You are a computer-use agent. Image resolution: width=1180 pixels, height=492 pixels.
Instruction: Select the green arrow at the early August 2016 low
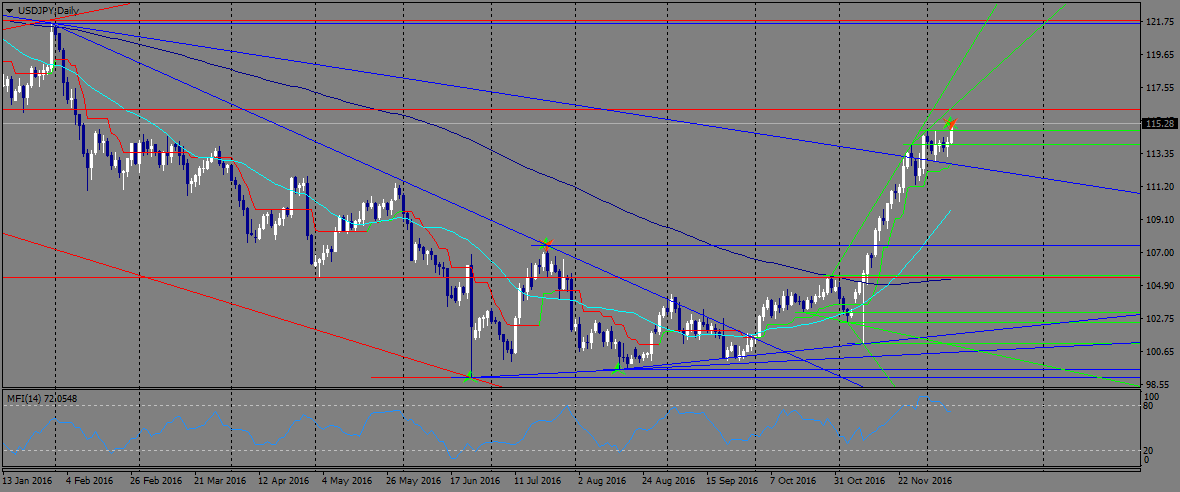click(x=616, y=367)
